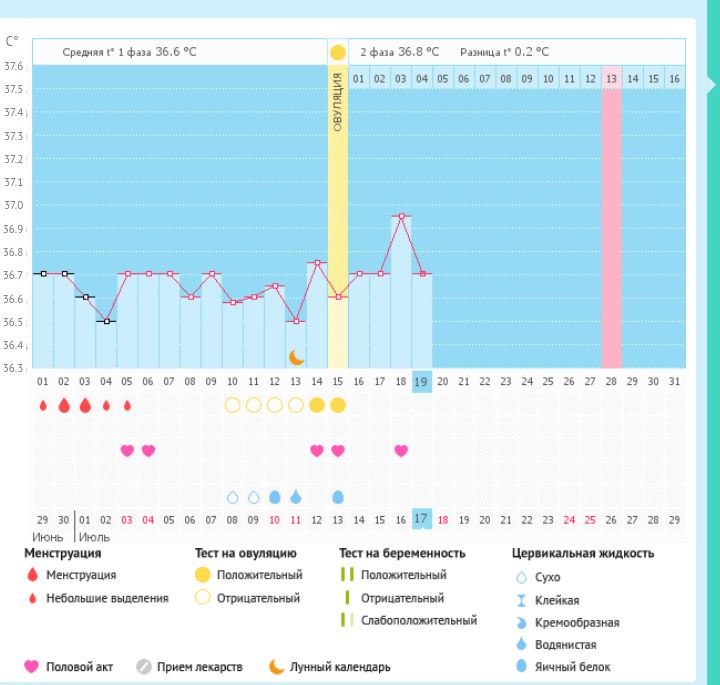Image resolution: width=720 pixels, height=685 pixels.
Task: Click the Клейкая cervical fluid legend icon
Action: click(x=521, y=599)
